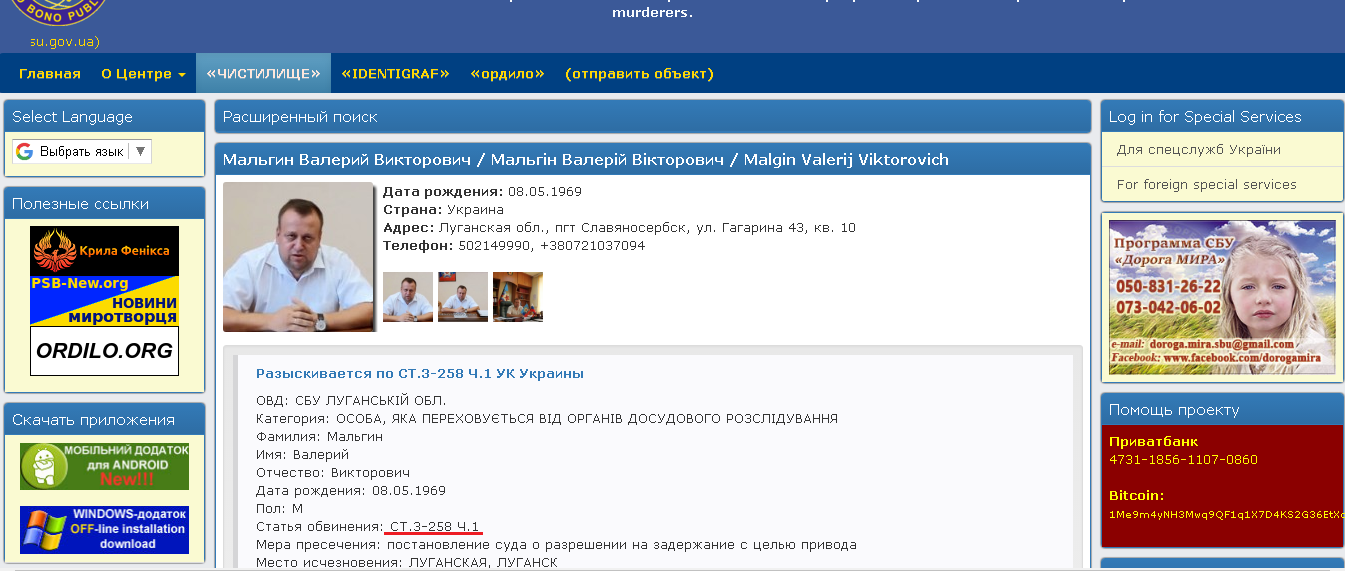The width and height of the screenshot is (1345, 571).
Task: Open the Главная menu item
Action: pos(50,74)
